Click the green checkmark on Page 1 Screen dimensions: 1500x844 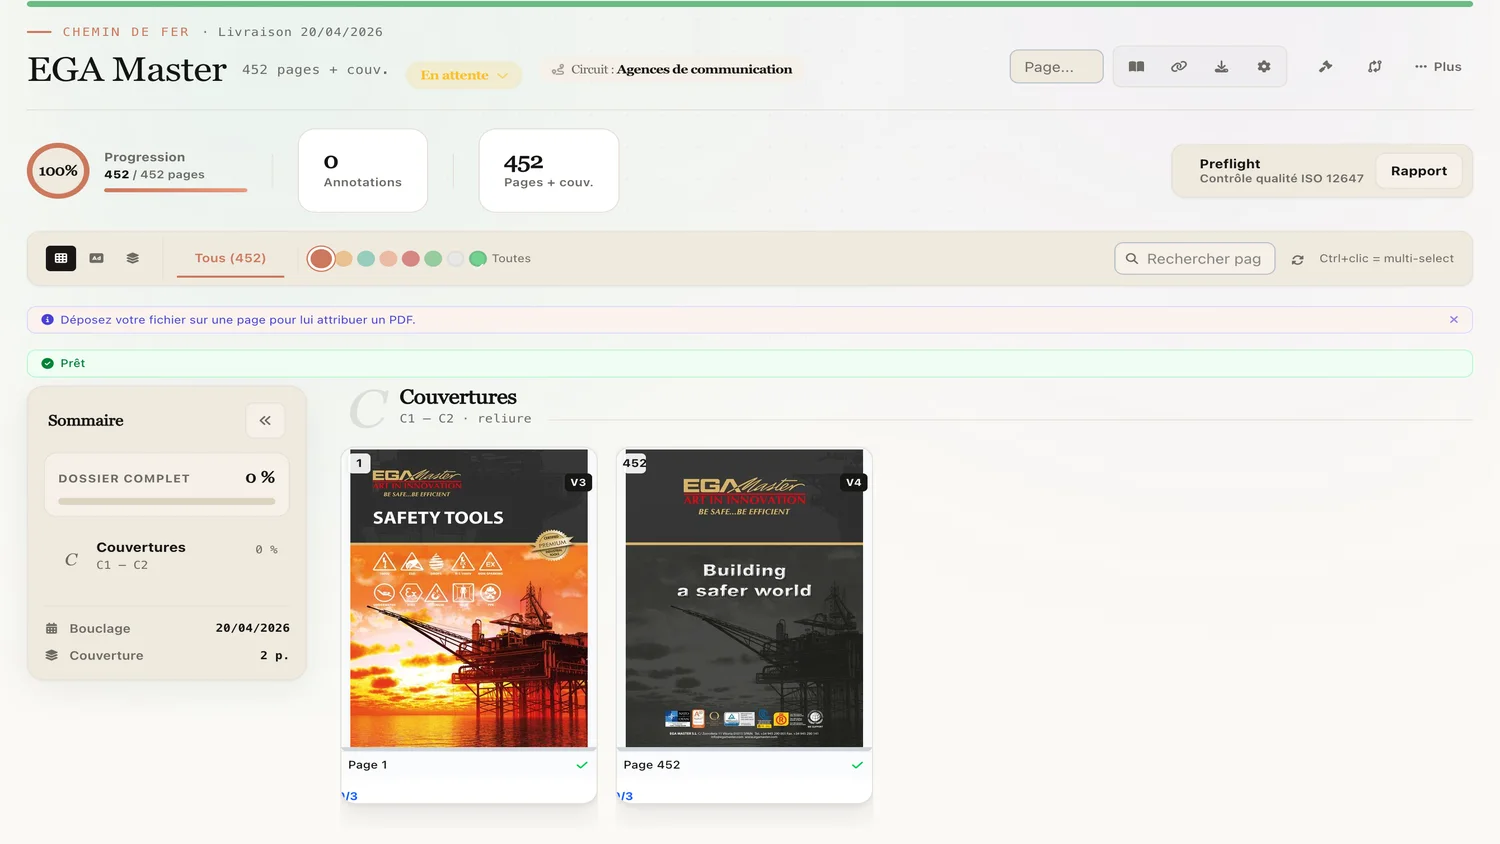pos(582,765)
